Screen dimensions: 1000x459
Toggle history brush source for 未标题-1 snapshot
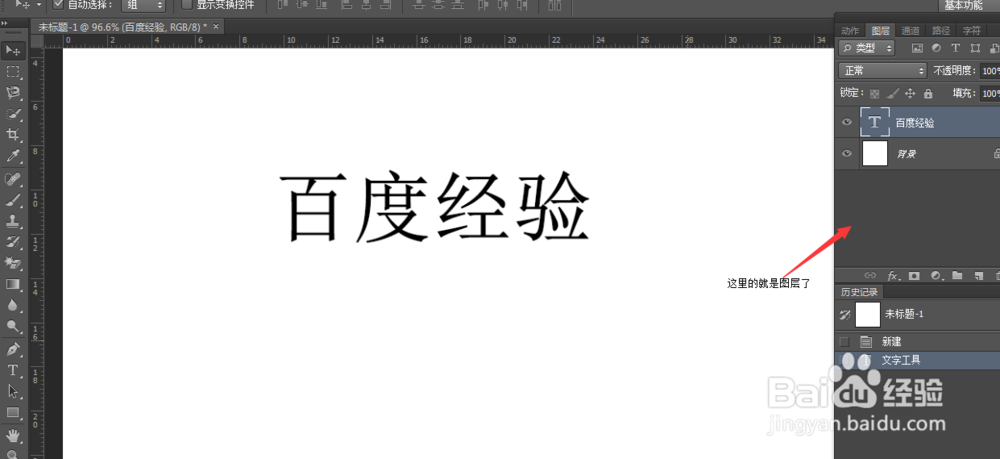click(x=845, y=314)
